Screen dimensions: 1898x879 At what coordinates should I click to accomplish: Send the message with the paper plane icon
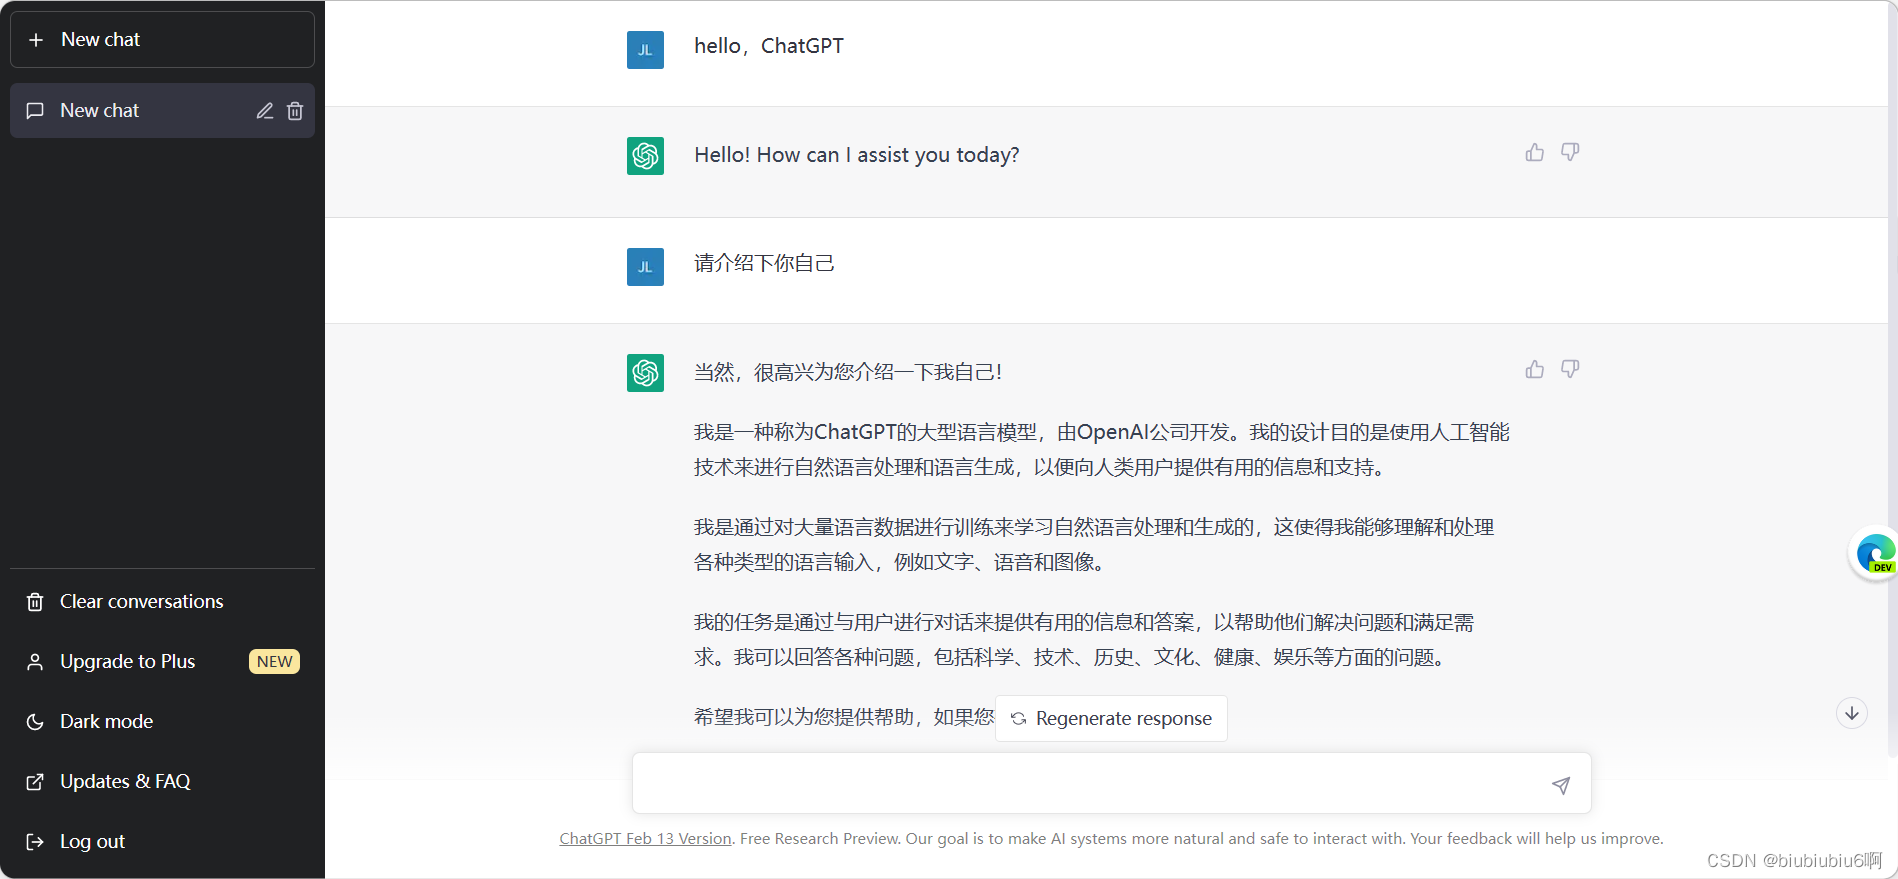click(1561, 785)
